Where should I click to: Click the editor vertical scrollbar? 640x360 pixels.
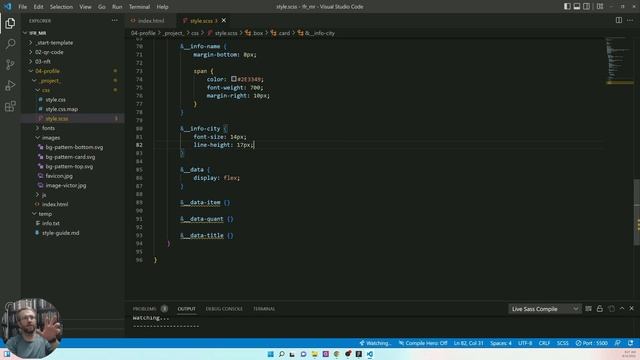pos(637,212)
